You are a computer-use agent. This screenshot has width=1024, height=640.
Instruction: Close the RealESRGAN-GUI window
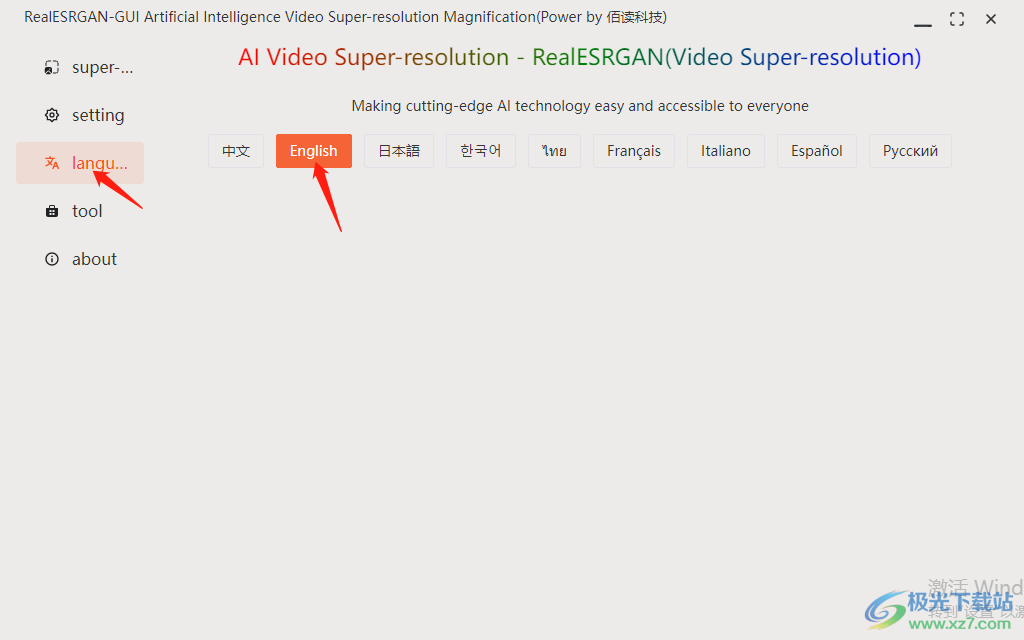(991, 20)
